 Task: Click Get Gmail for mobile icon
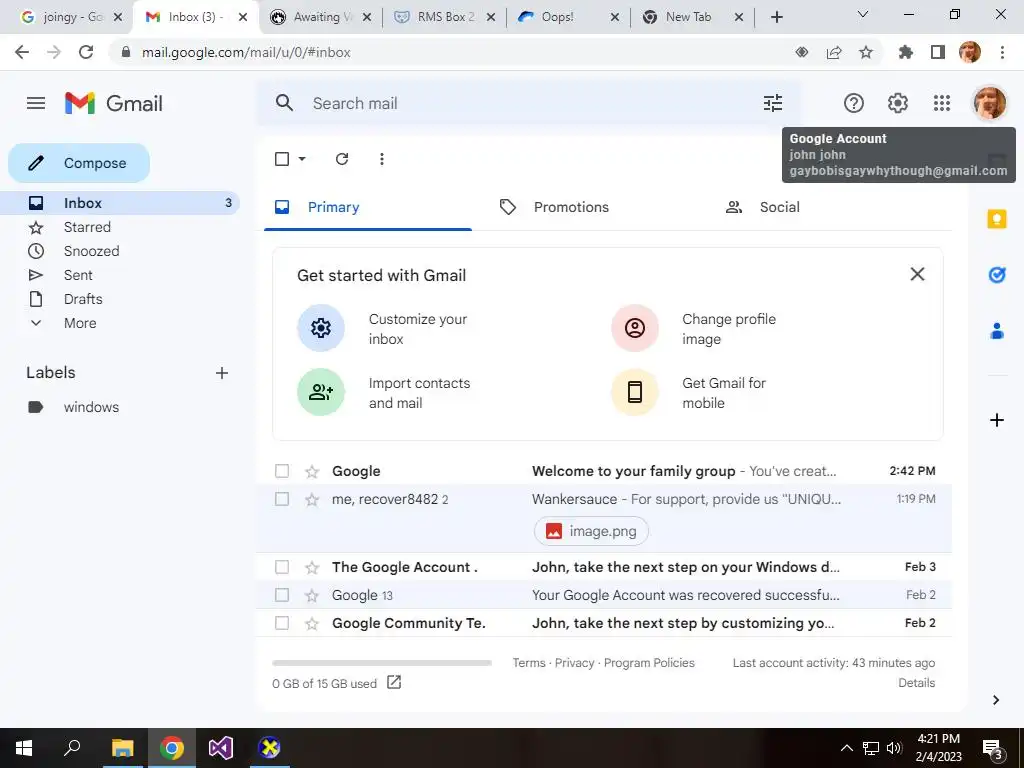click(x=635, y=392)
